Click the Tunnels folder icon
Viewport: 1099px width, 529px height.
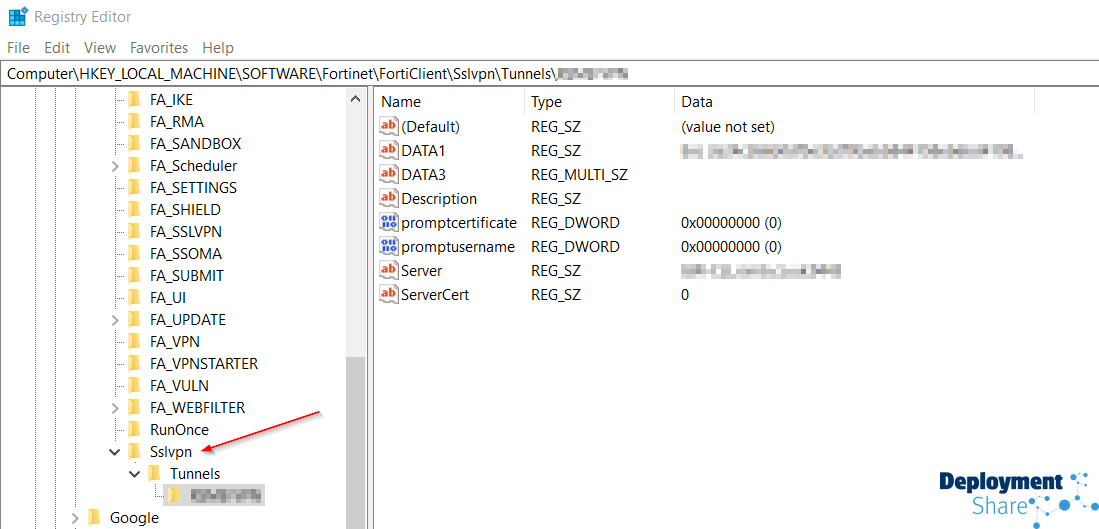click(154, 473)
